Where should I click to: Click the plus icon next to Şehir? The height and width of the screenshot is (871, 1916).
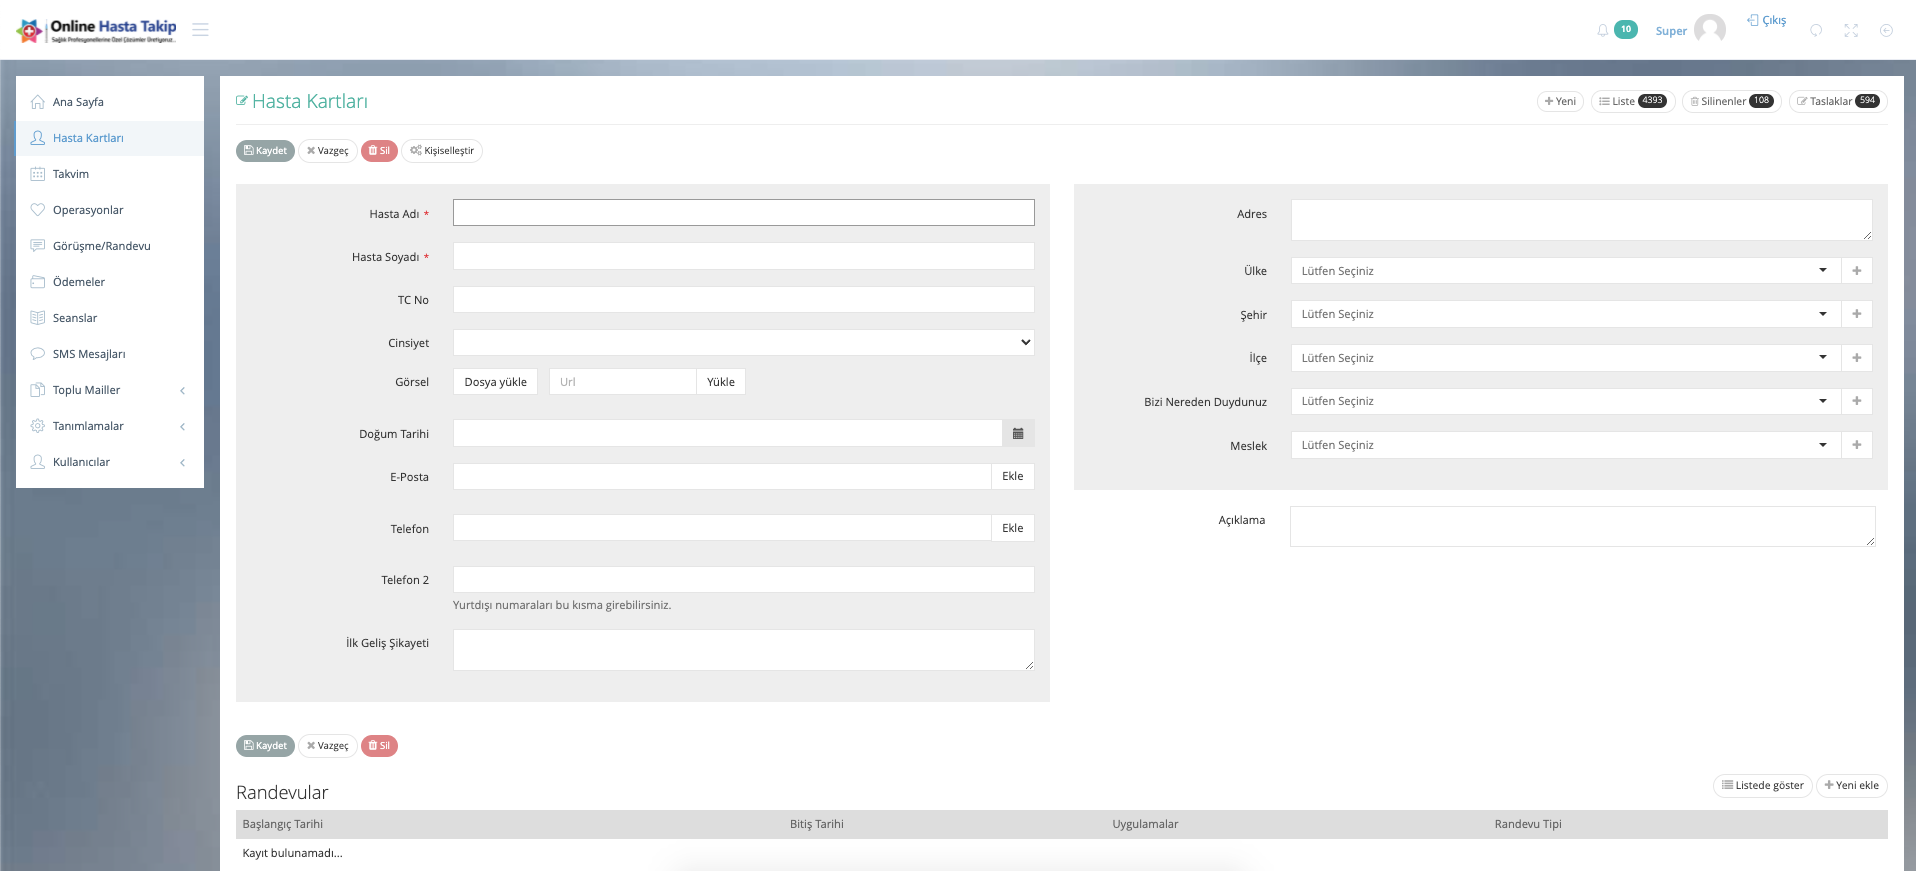click(1856, 314)
